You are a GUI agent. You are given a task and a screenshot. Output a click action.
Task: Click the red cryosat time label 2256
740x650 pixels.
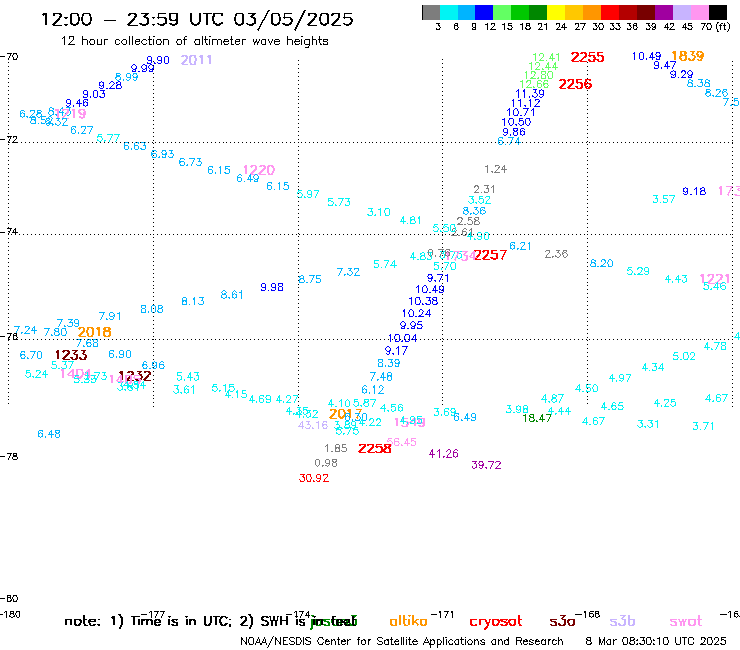pyautogui.click(x=575, y=84)
